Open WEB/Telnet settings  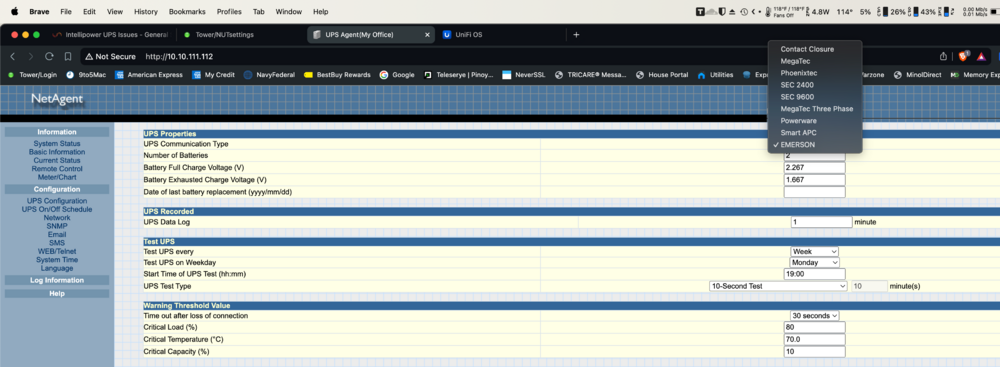click(57, 251)
